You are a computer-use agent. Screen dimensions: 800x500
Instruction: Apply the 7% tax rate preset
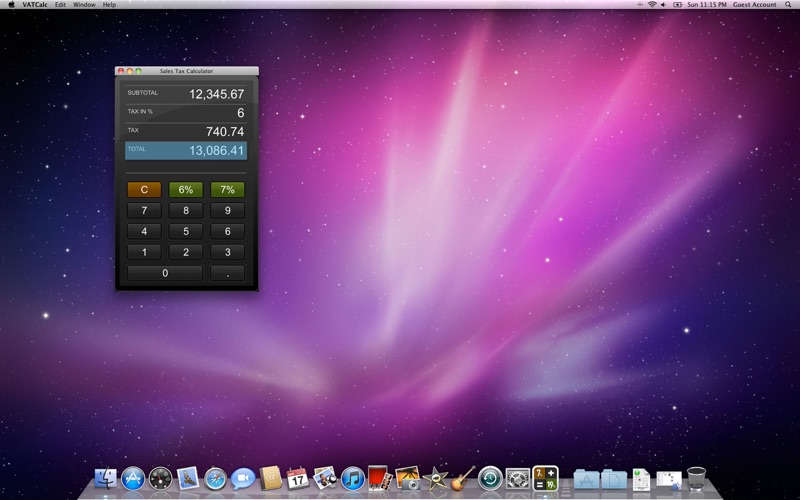pos(228,190)
